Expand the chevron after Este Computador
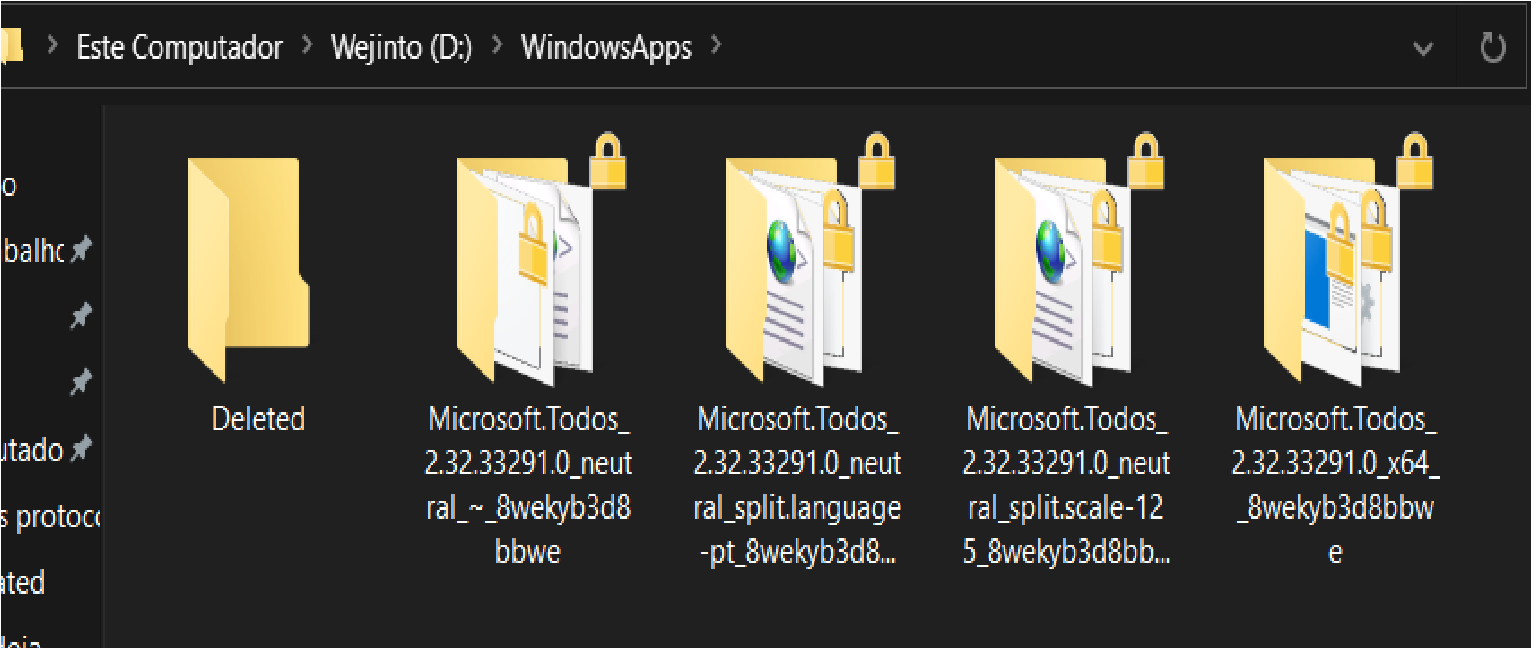 click(308, 47)
